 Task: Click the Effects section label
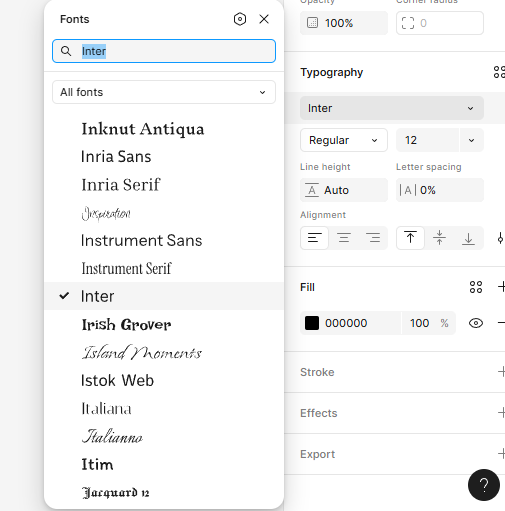point(319,413)
